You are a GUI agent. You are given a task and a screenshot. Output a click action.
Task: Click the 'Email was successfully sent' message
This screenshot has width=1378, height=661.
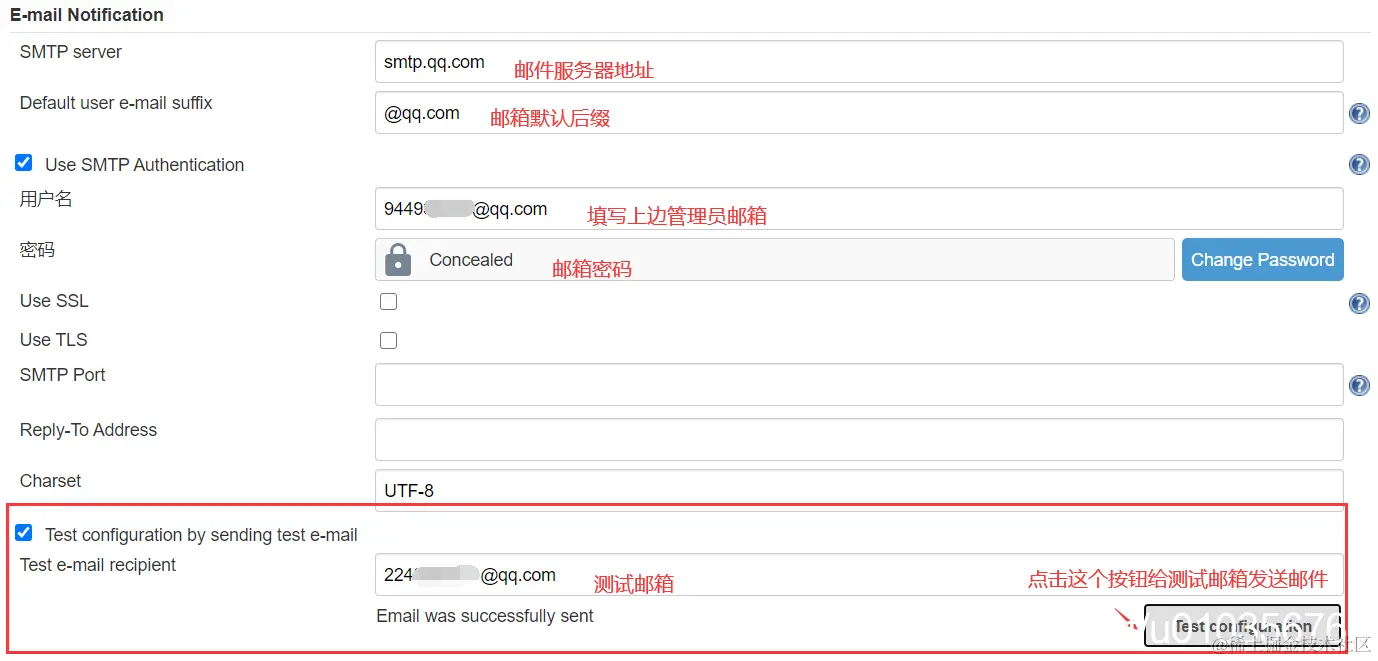click(485, 616)
